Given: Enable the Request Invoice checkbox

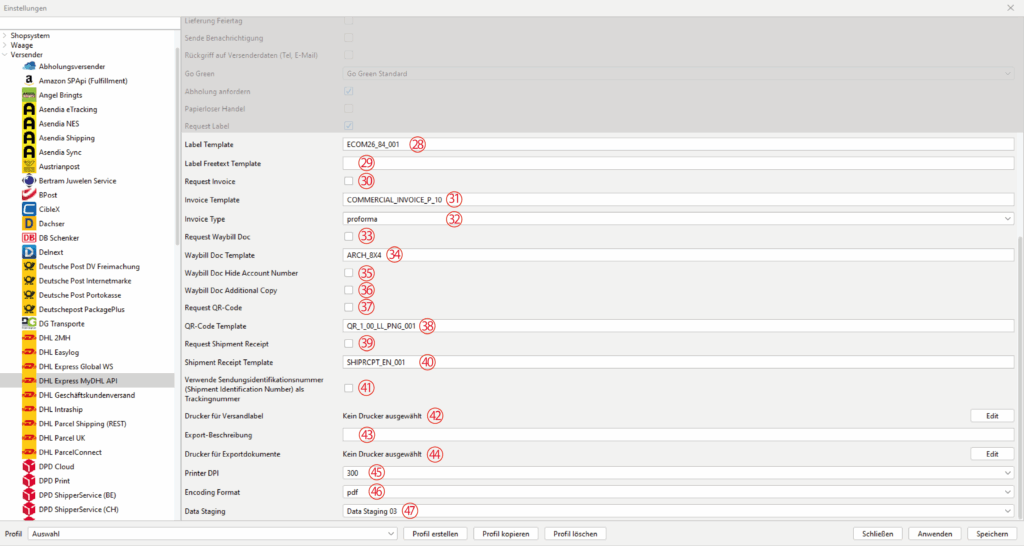Looking at the screenshot, I should (x=349, y=182).
